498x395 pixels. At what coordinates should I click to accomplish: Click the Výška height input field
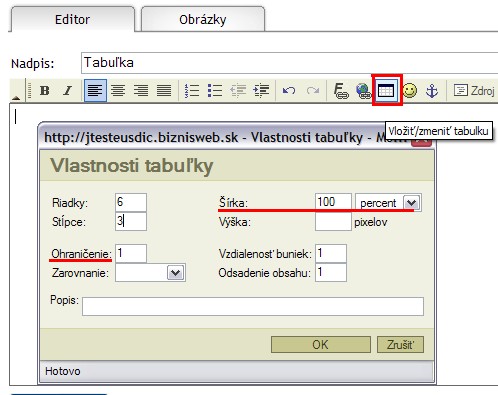(333, 221)
